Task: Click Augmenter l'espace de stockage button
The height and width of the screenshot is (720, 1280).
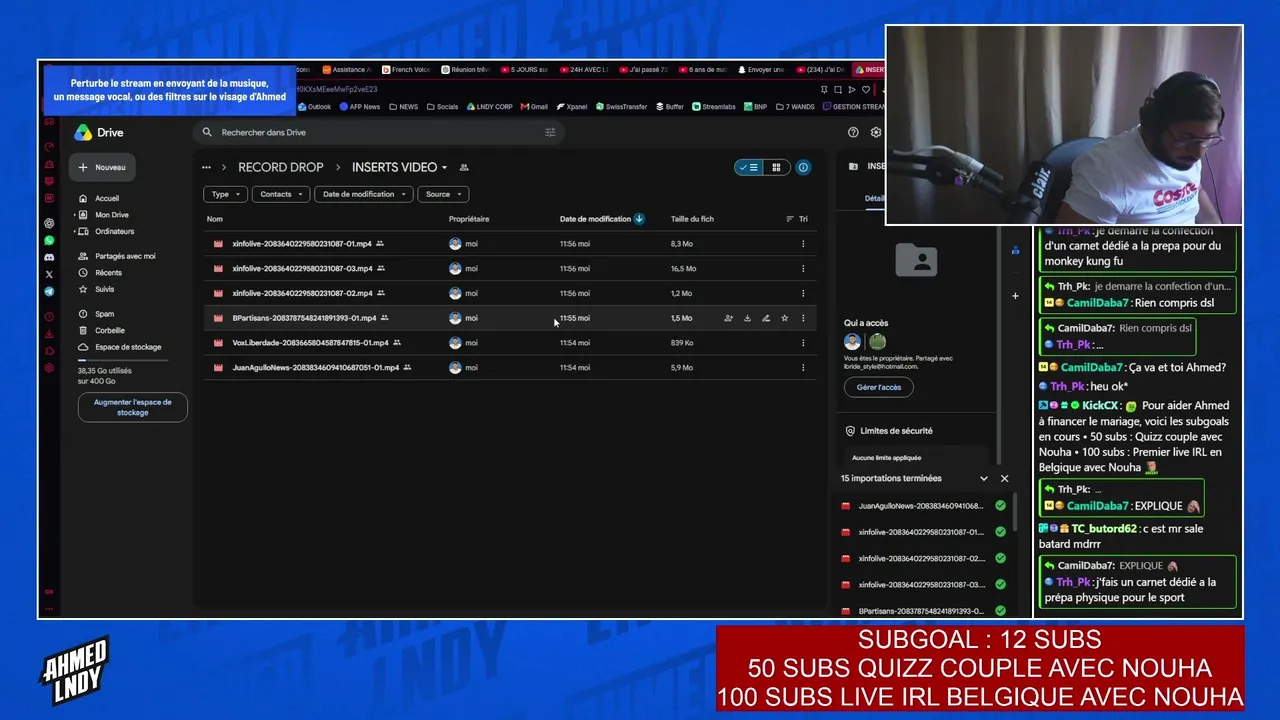Action: 133,407
